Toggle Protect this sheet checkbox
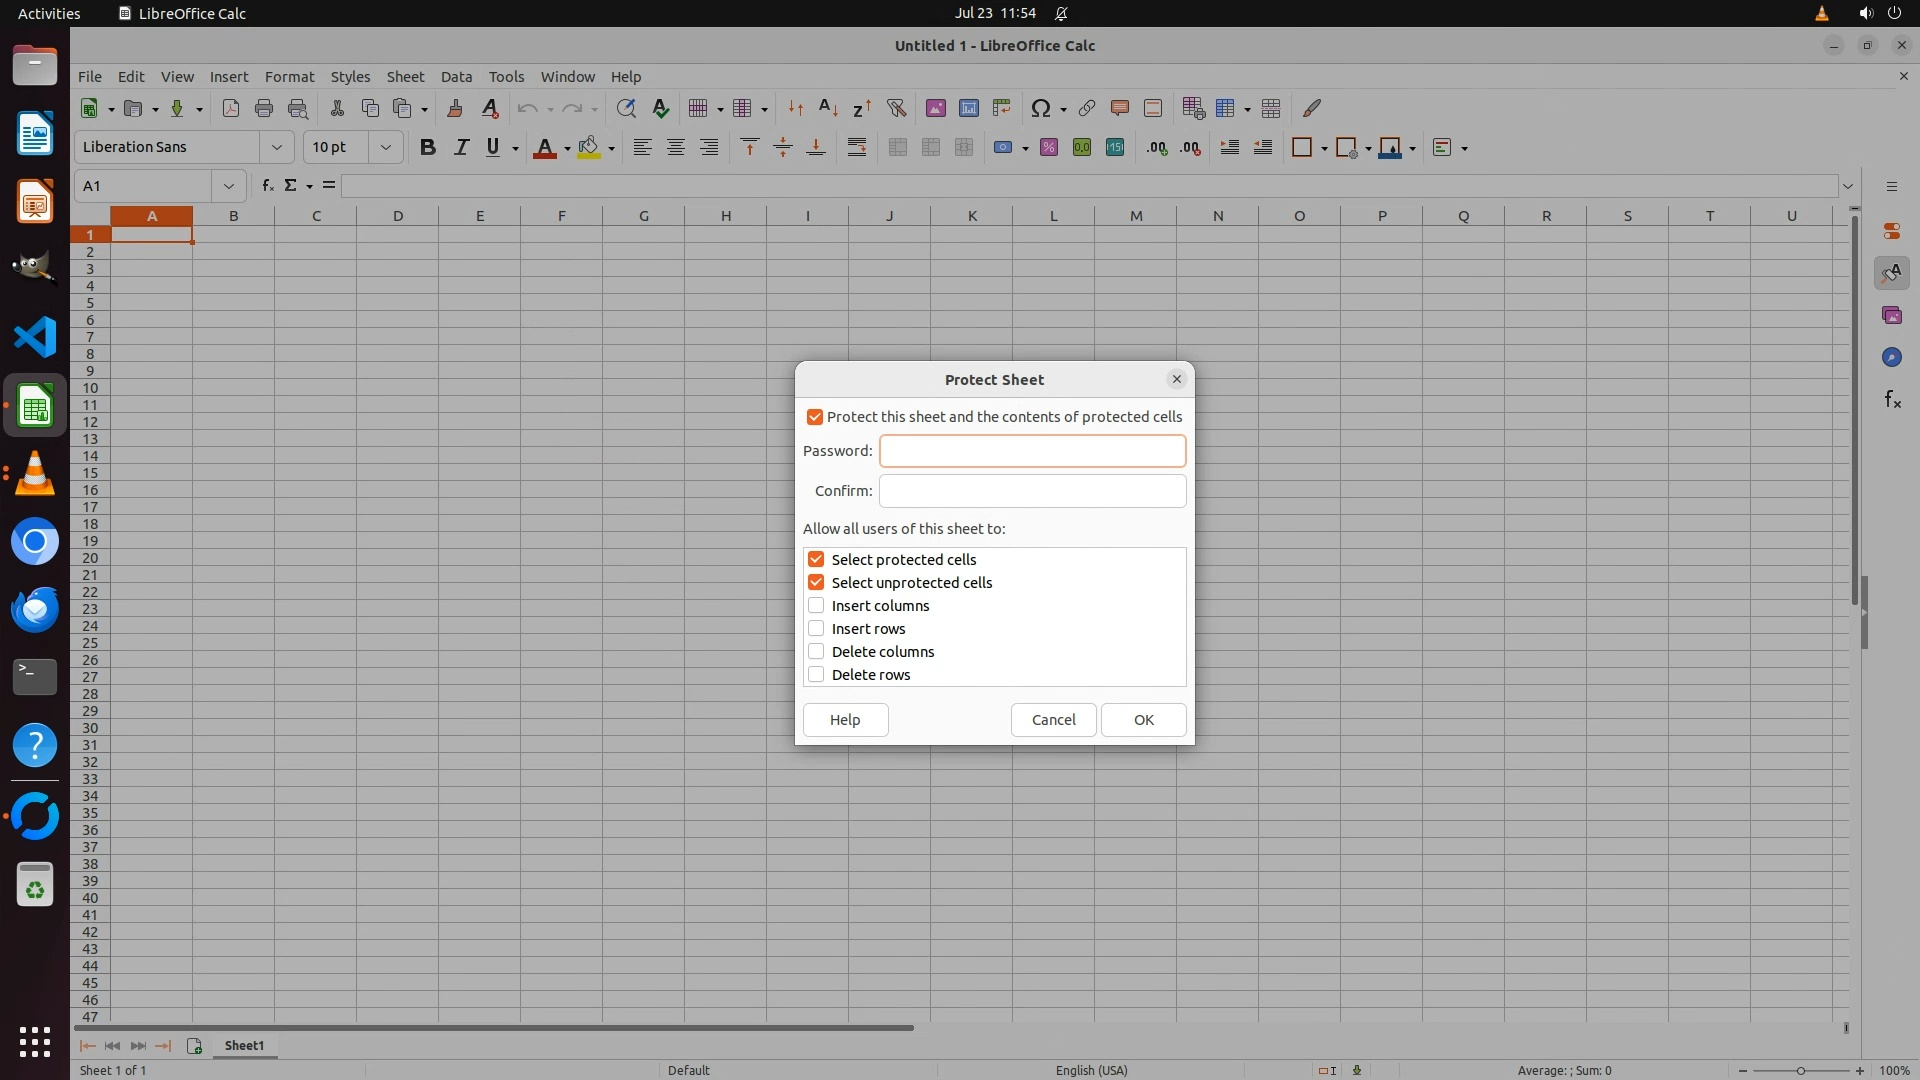Viewport: 1920px width, 1080px height. (815, 417)
